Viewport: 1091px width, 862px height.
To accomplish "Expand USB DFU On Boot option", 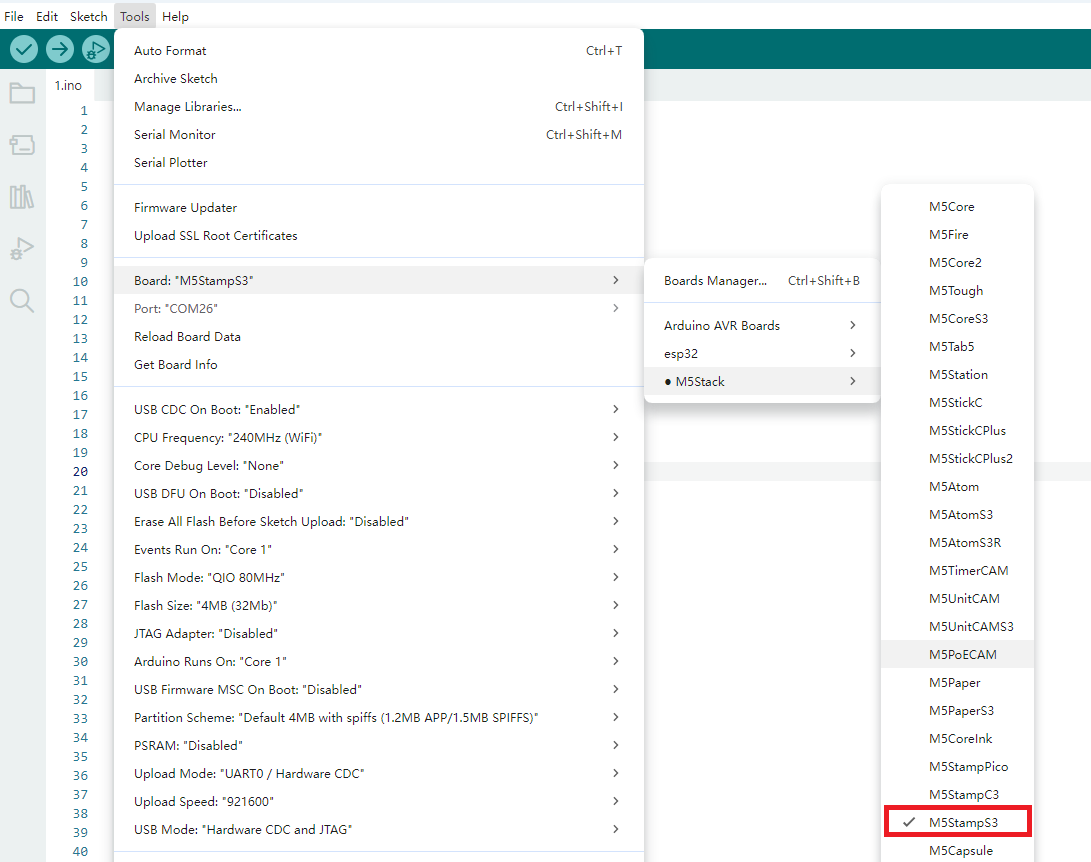I will pos(379,493).
